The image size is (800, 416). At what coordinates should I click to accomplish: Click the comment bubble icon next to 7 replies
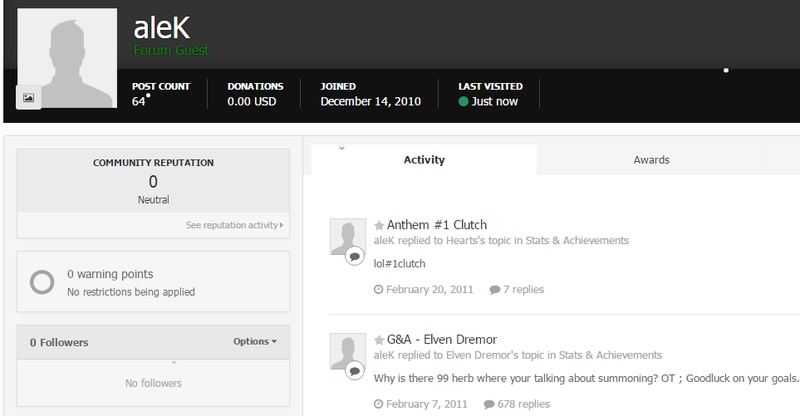pos(494,290)
